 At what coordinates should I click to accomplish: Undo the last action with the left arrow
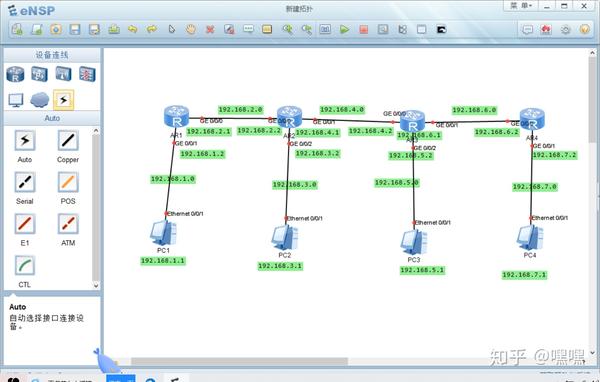(133, 29)
